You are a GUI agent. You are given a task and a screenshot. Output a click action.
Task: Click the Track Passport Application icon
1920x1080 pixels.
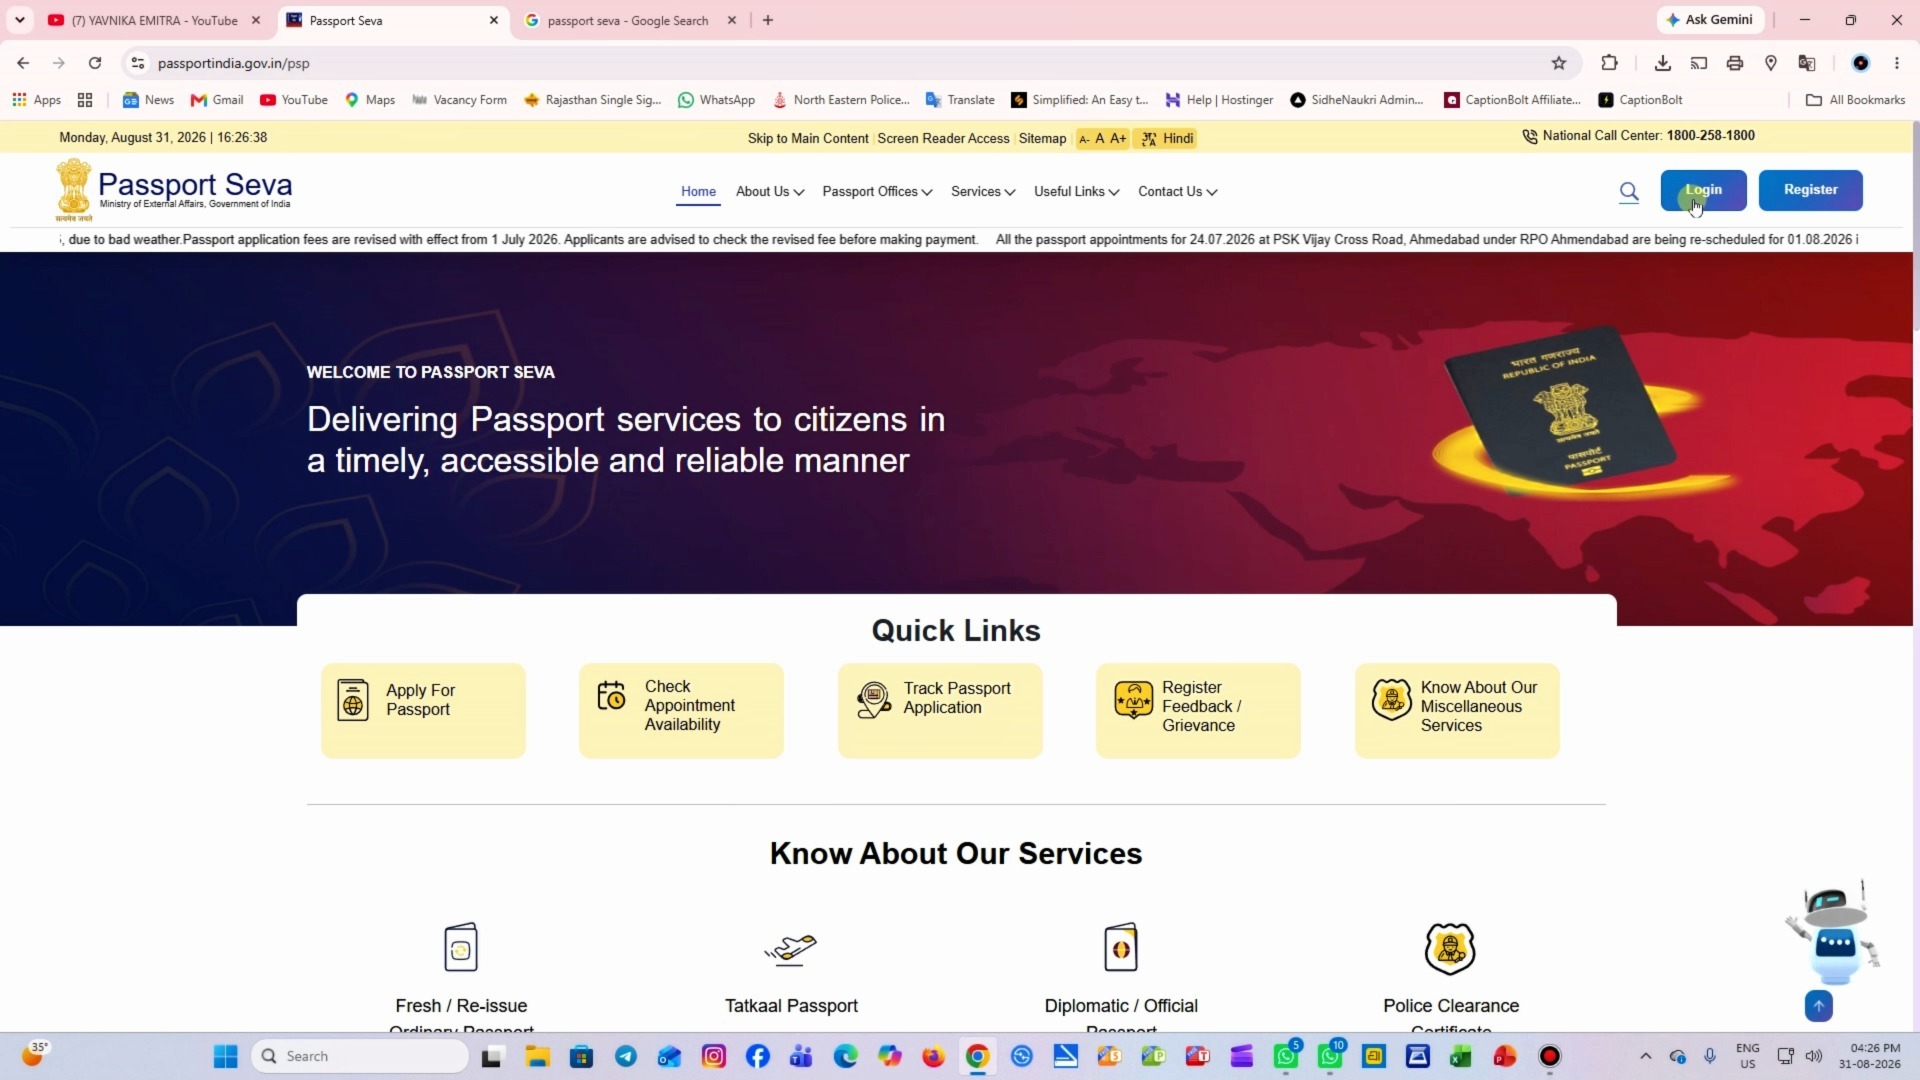(874, 700)
